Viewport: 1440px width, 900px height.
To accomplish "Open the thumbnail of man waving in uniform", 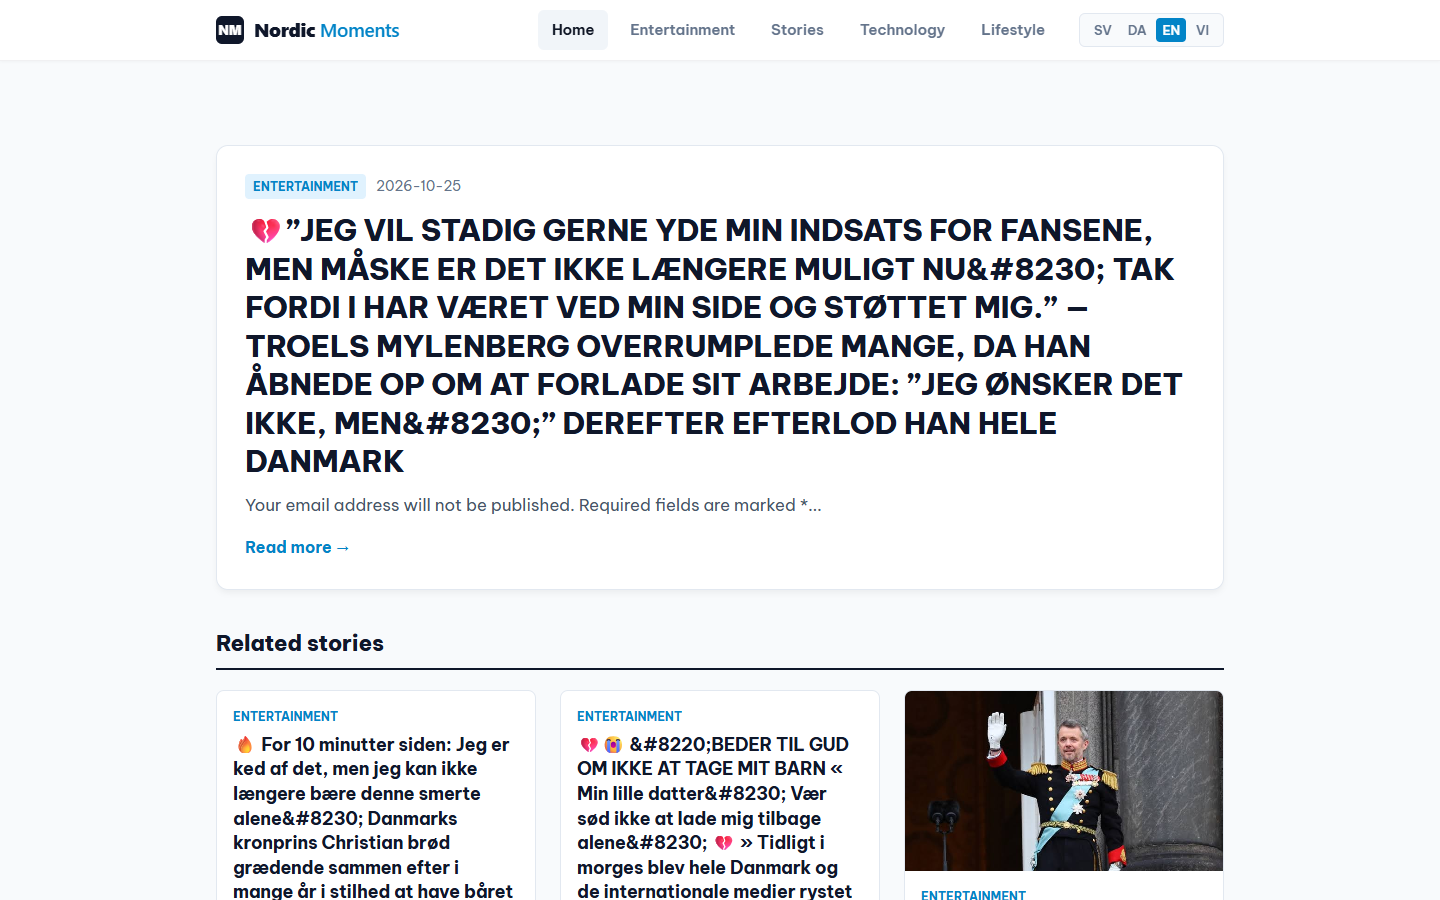I will pyautogui.click(x=1064, y=781).
